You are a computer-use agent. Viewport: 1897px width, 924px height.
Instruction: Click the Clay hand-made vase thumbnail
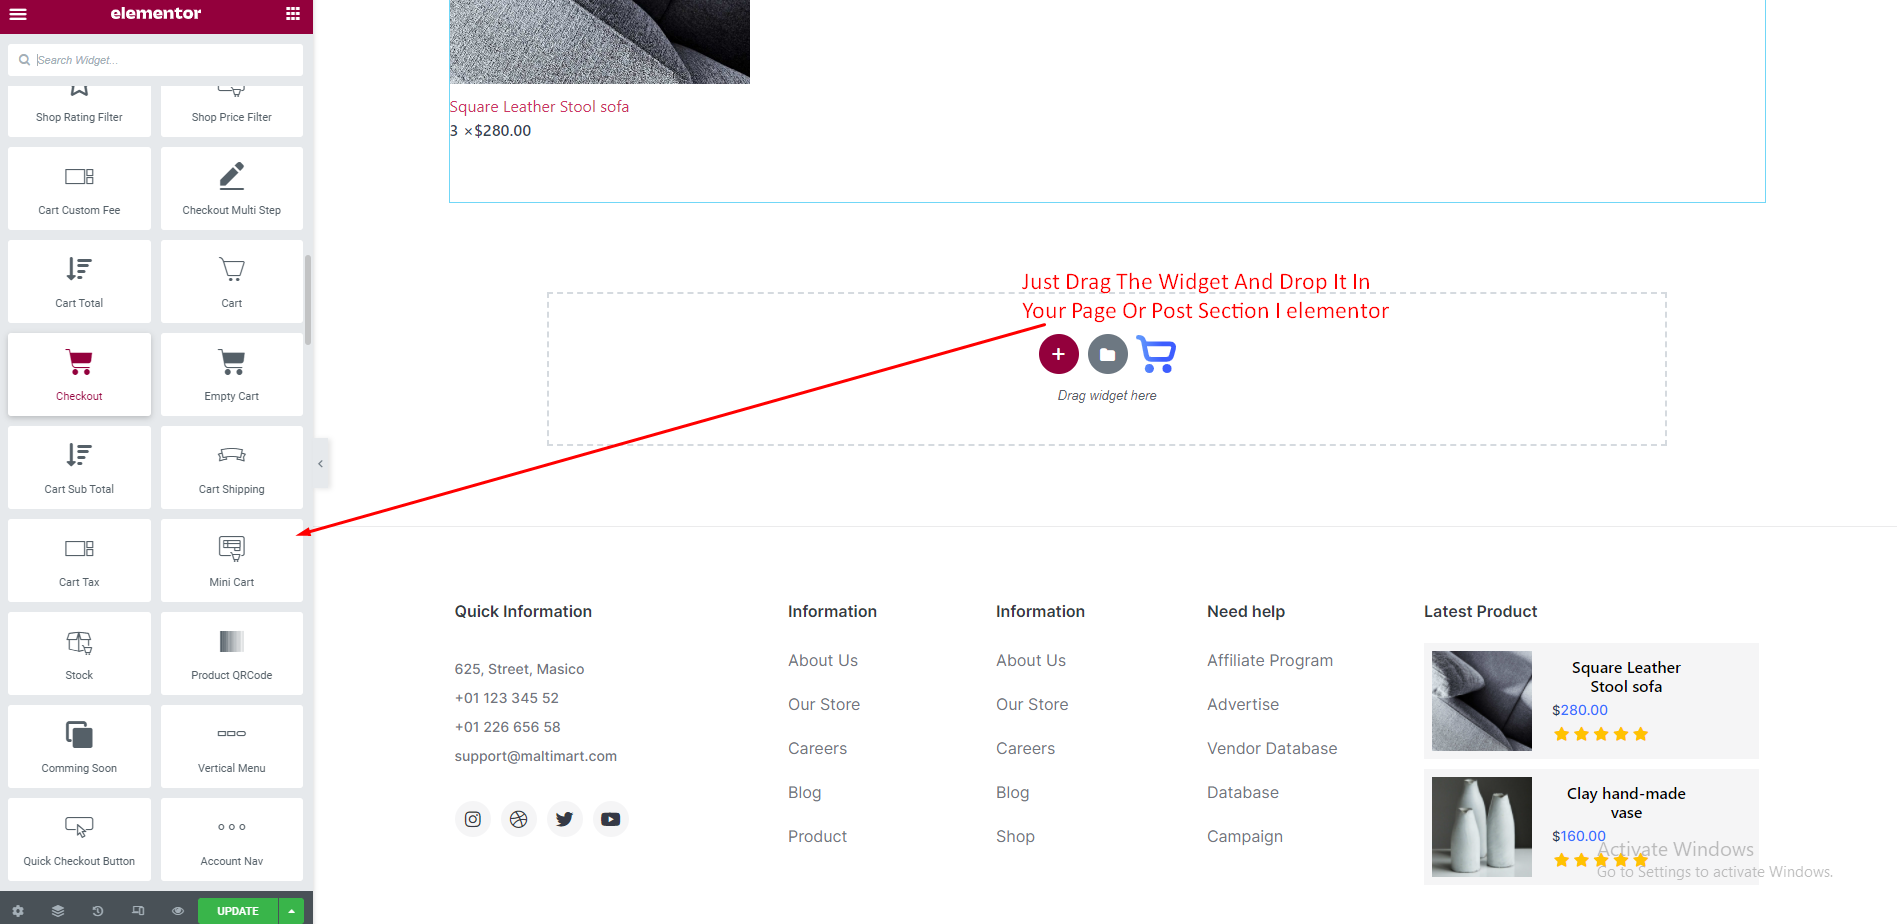1481,827
